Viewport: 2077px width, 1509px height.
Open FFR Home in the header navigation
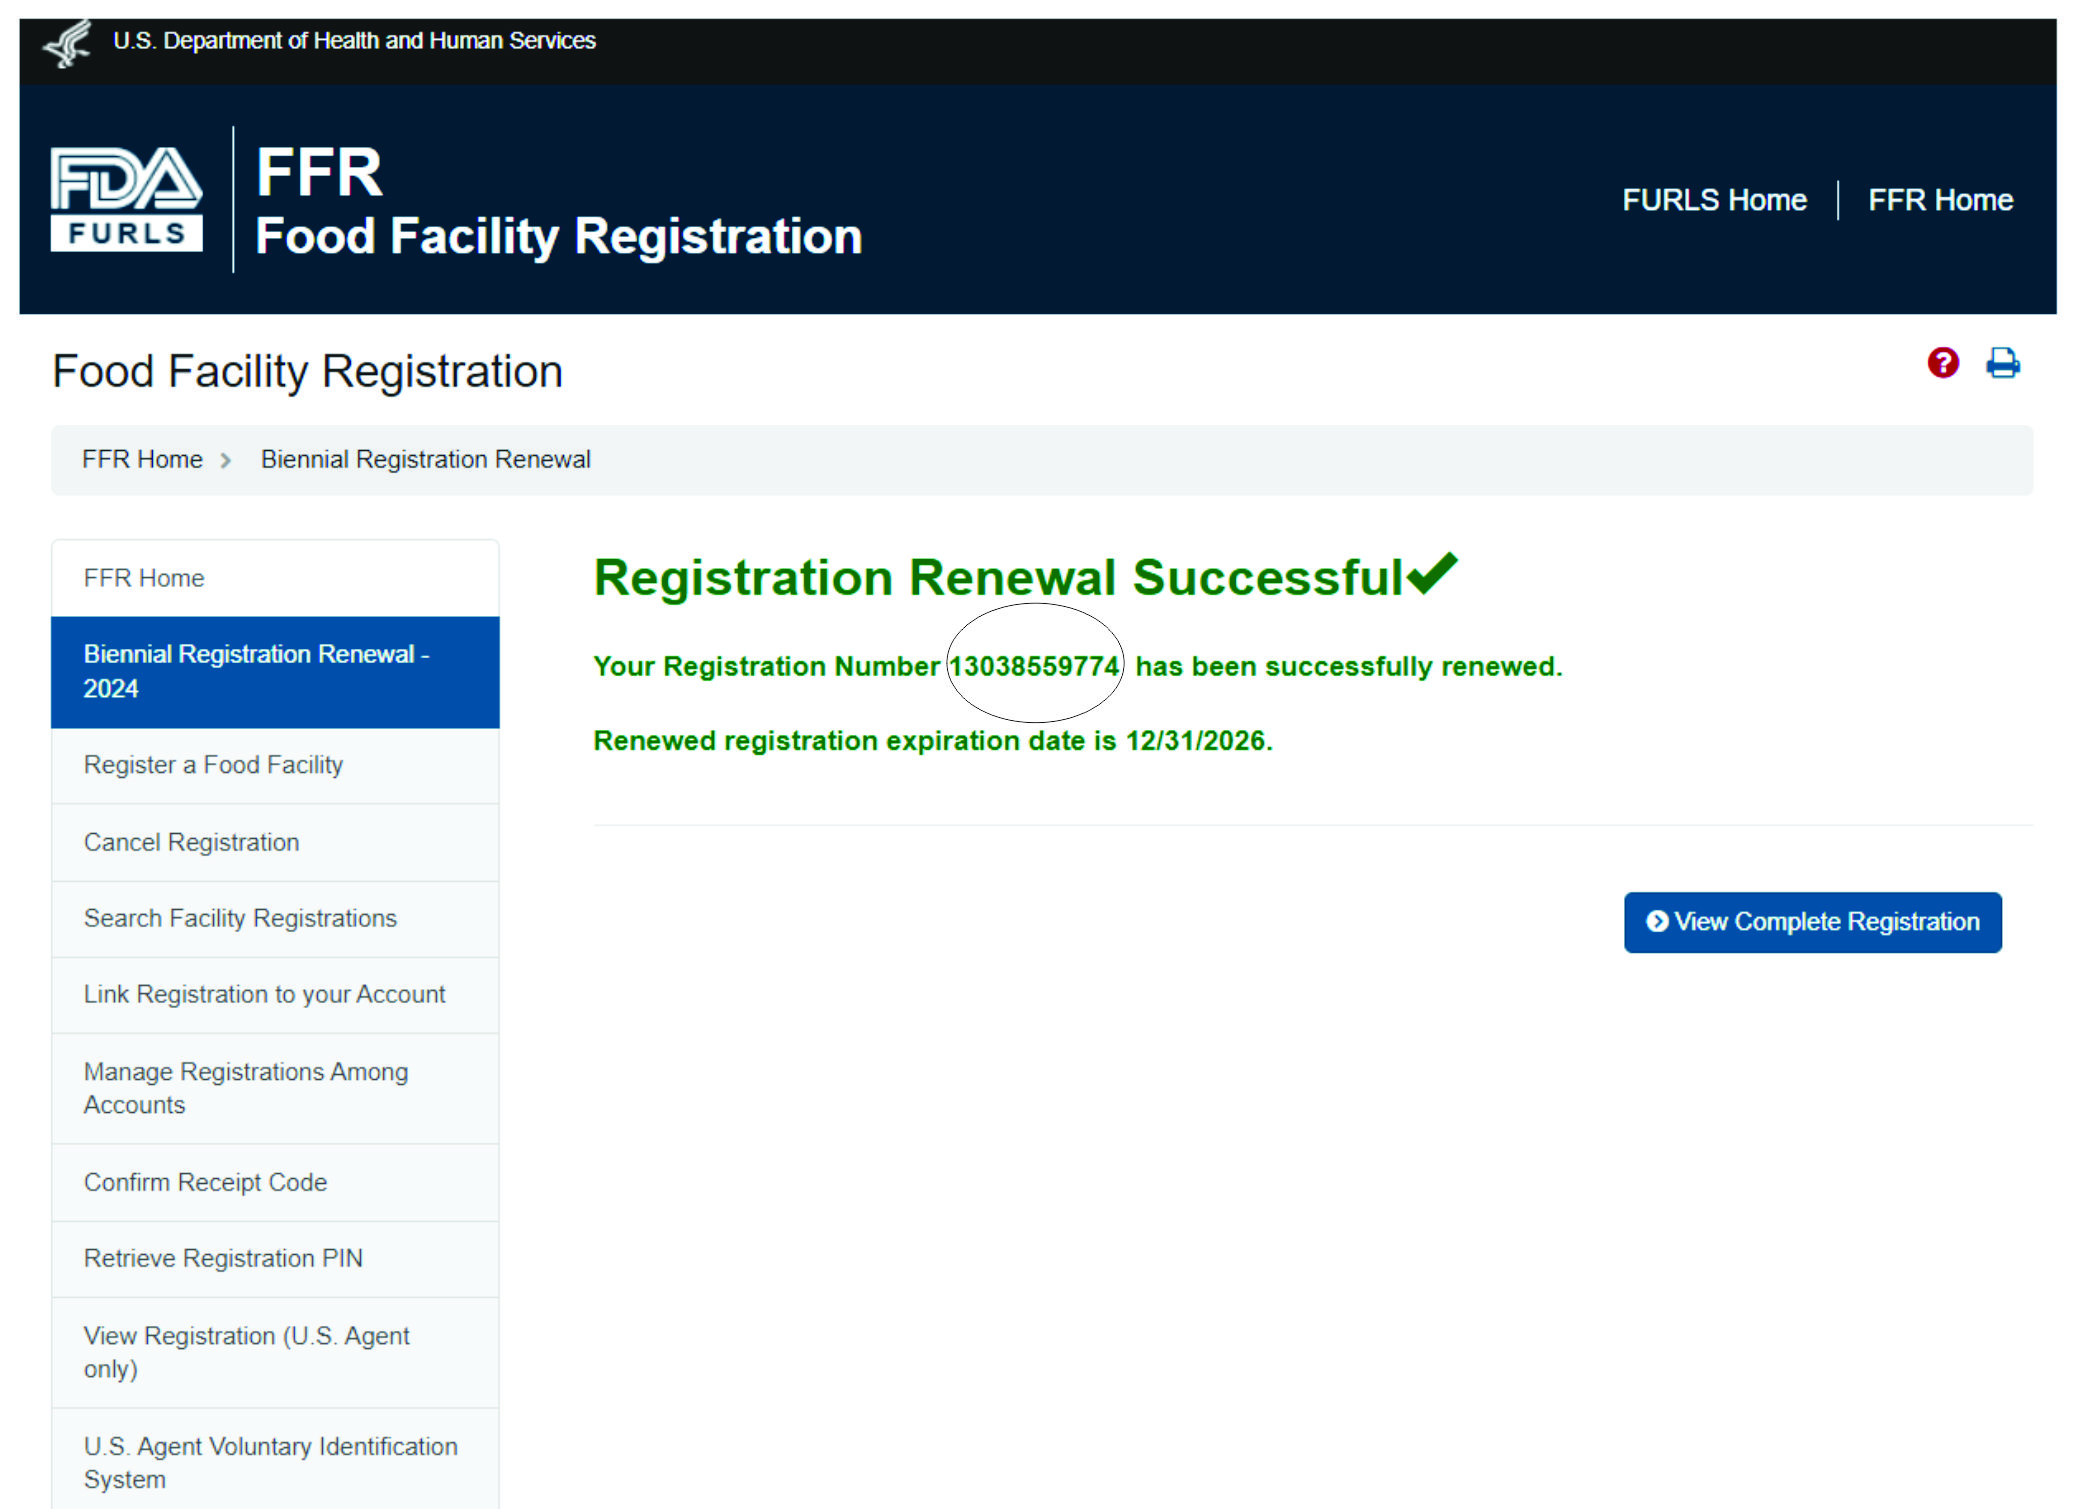coord(1940,200)
